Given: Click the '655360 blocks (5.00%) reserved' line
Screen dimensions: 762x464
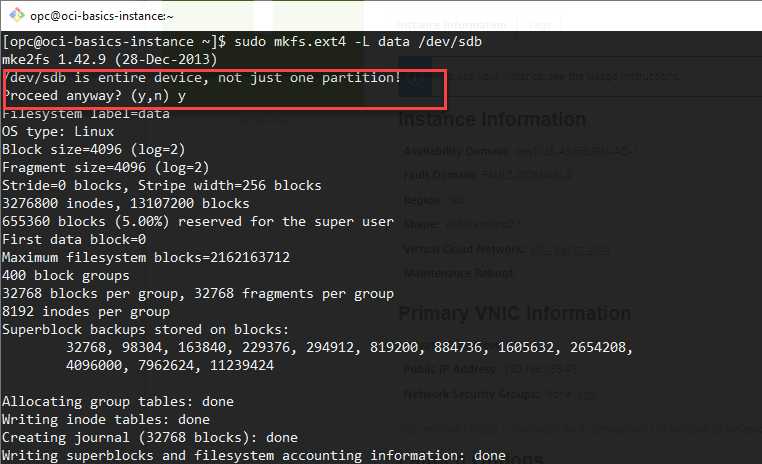Looking at the screenshot, I should click(198, 222).
